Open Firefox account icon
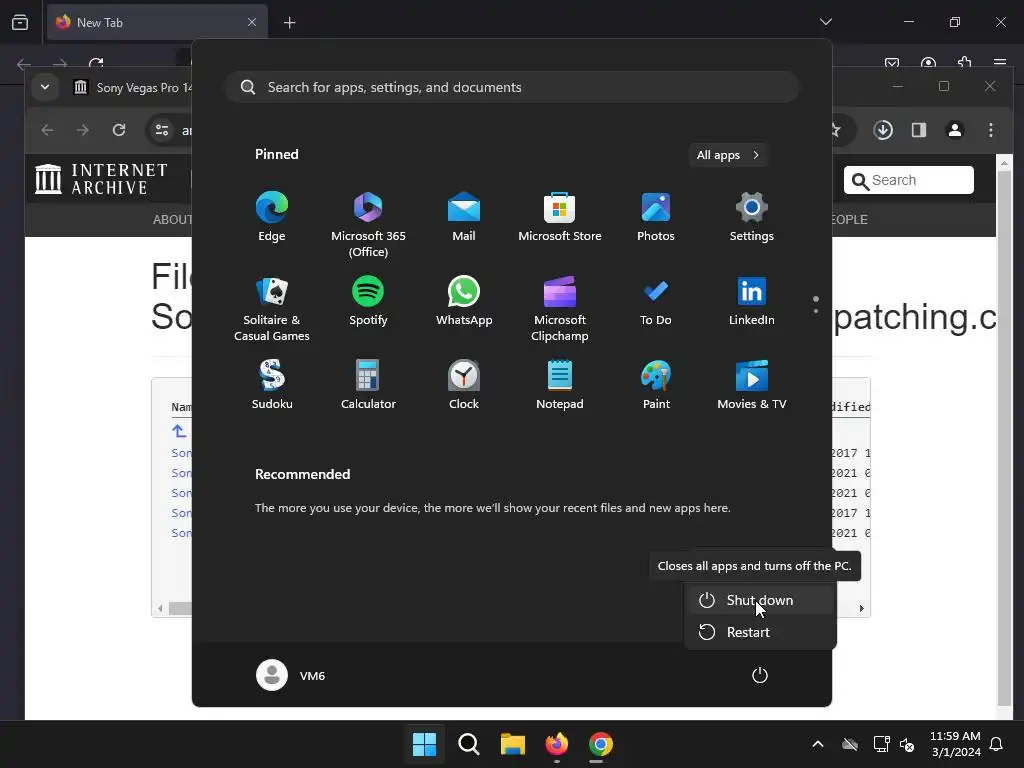 tap(928, 63)
